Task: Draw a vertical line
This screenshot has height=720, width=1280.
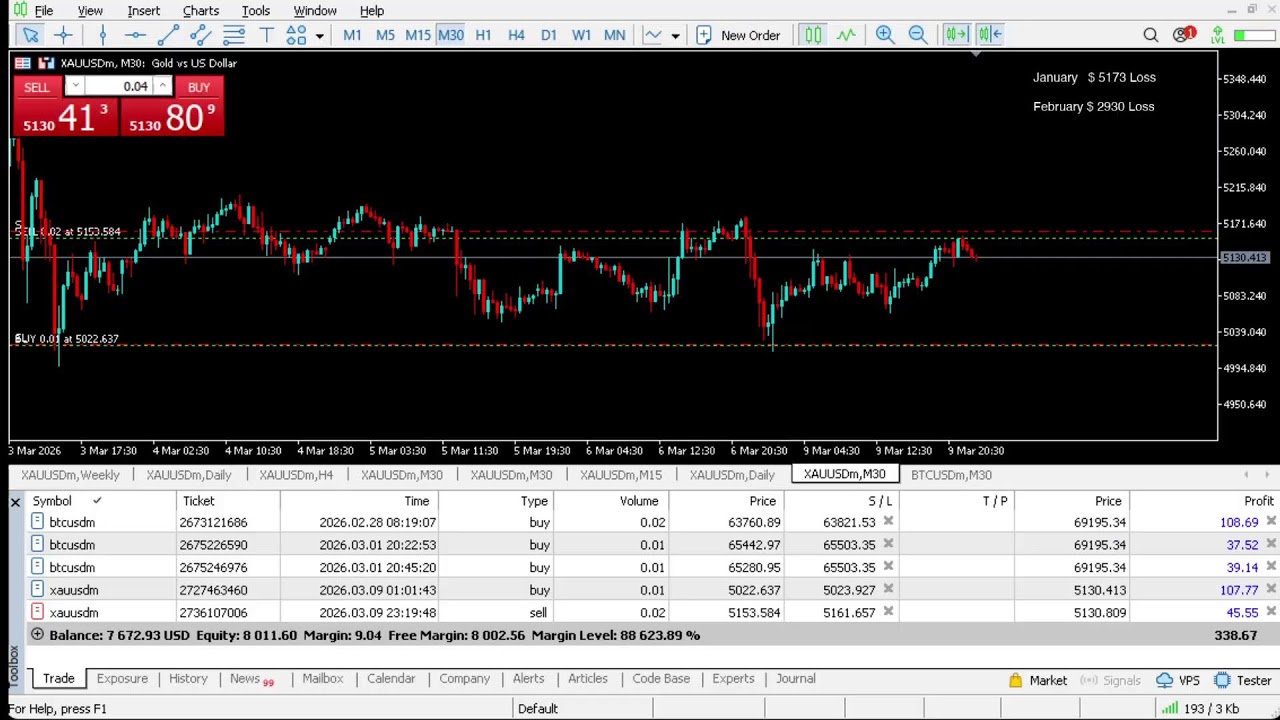Action: pyautogui.click(x=102, y=35)
